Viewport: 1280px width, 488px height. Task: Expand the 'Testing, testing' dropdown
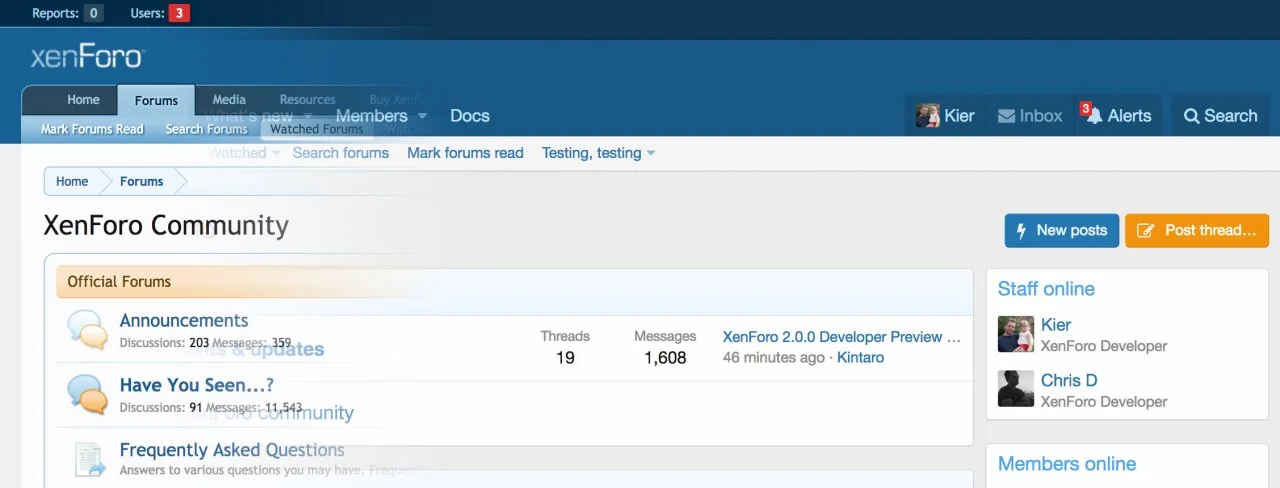[651, 154]
